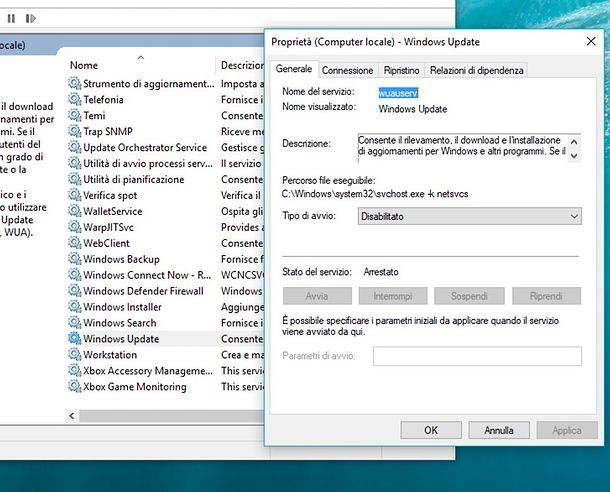Viewport: 610px width, 492px height.
Task: Click gear icon beside Utilità di avvio processi
Action: (x=74, y=163)
